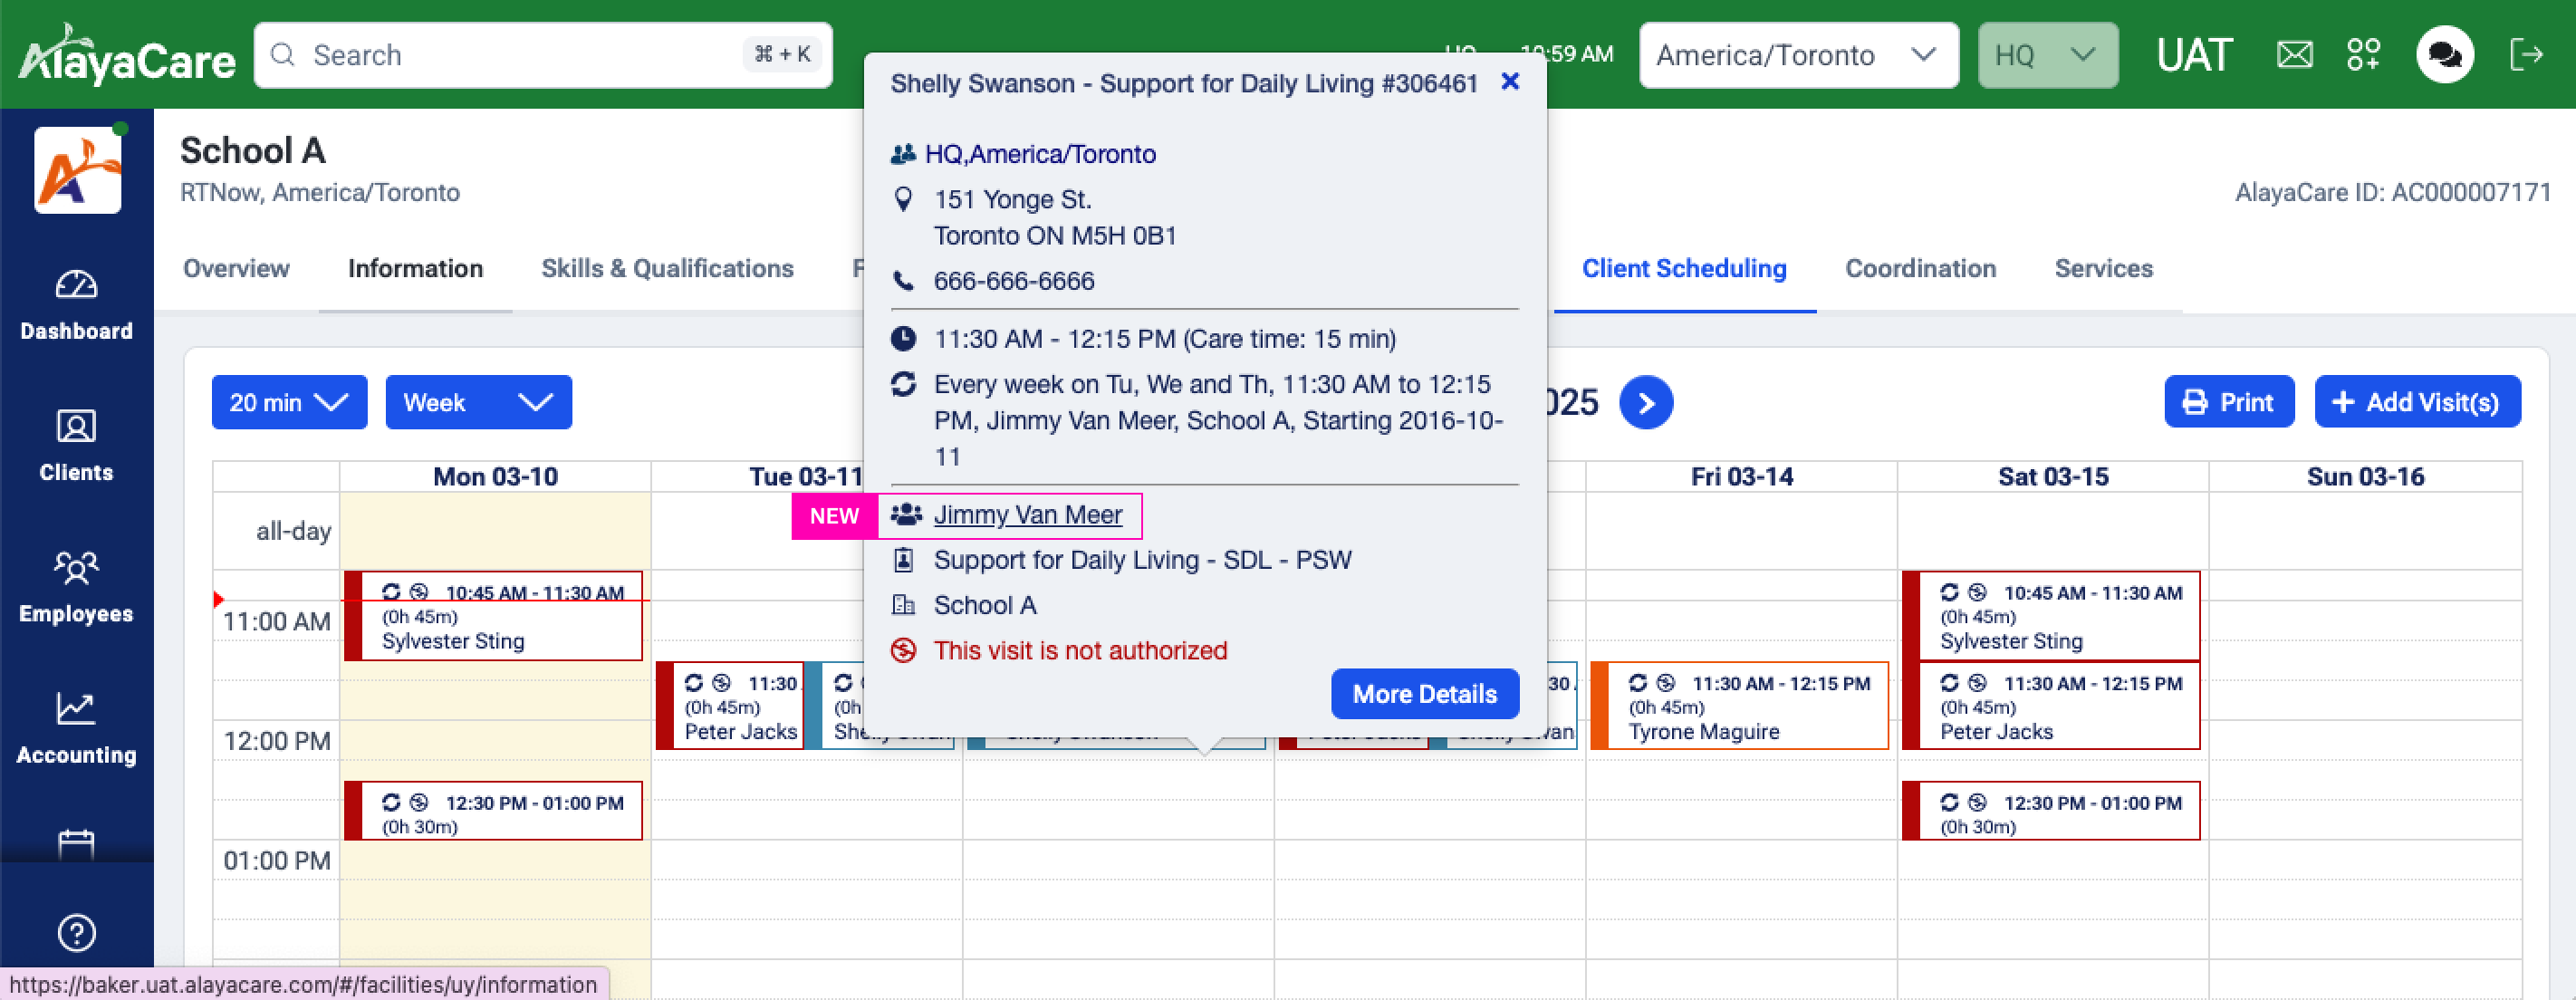
Task: Open the Jimmy Van Meer link
Action: tap(1027, 515)
